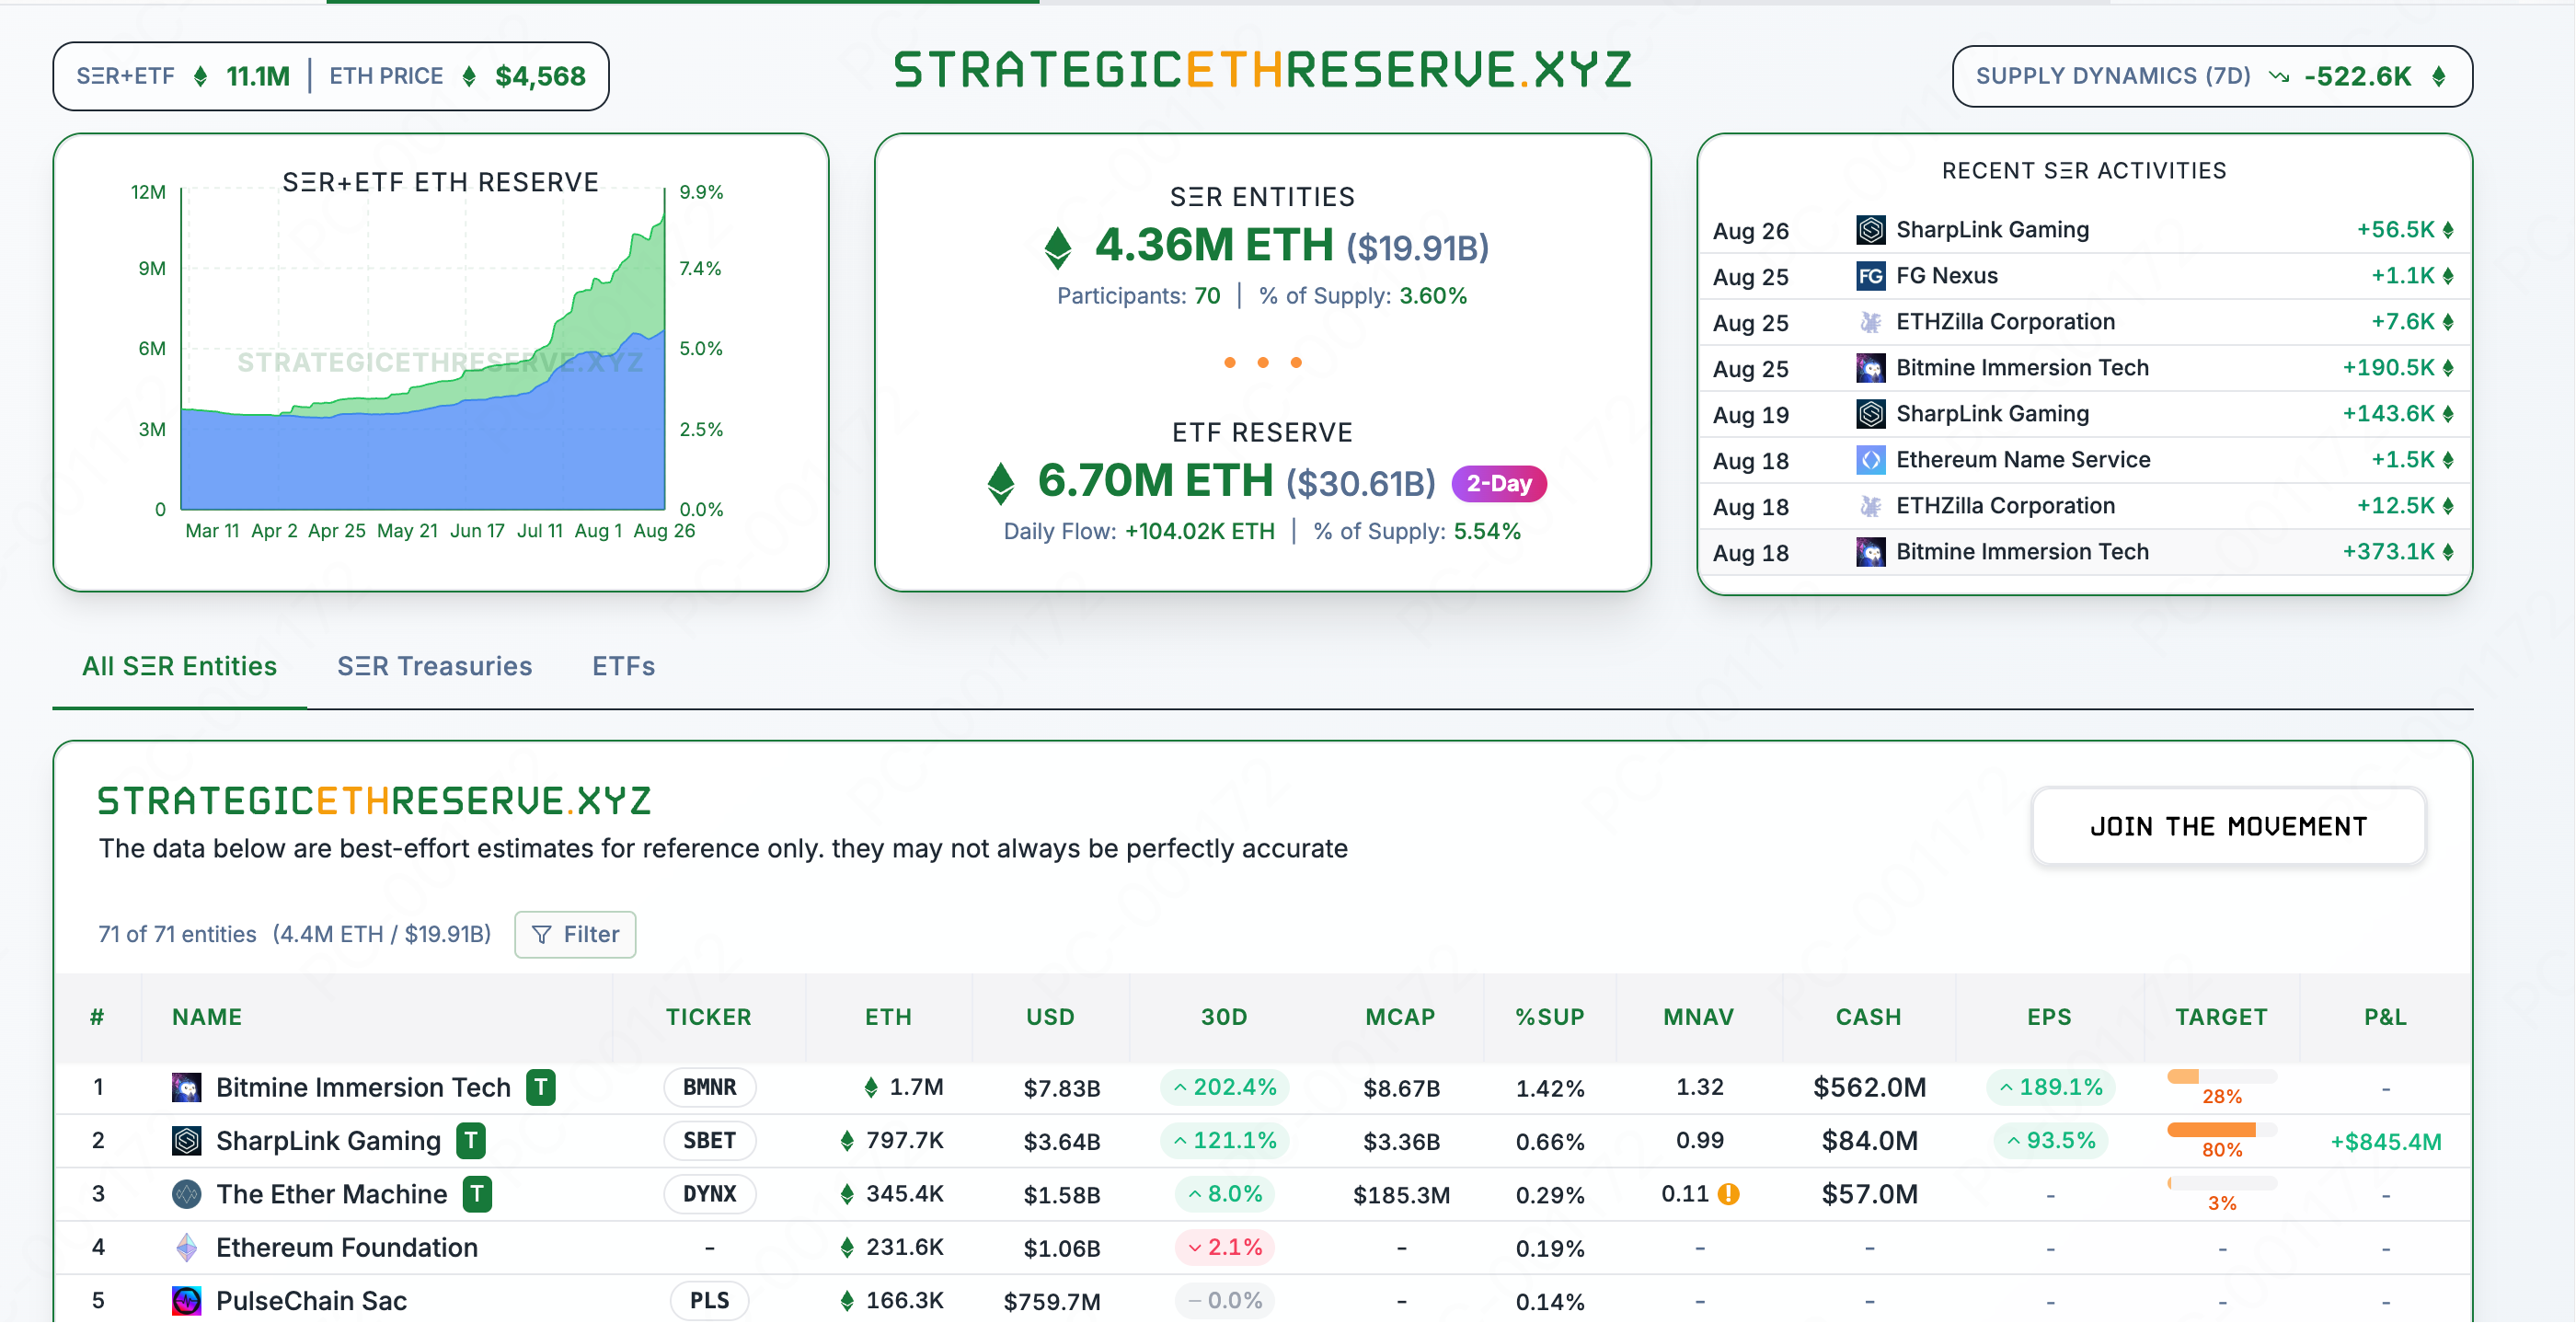Viewport: 2576px width, 1323px height.
Task: Click the PulseChain Sac logo icon
Action: pos(186,1300)
